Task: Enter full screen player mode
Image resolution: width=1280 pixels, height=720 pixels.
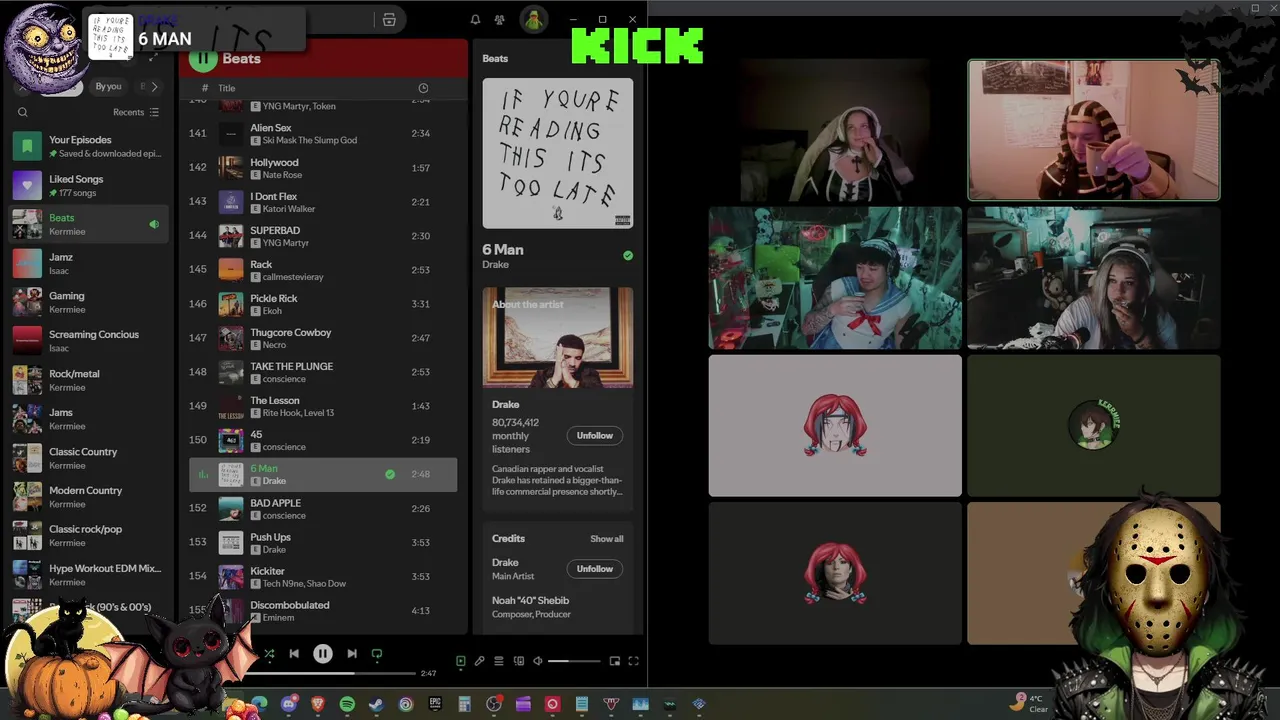Action: click(x=633, y=661)
